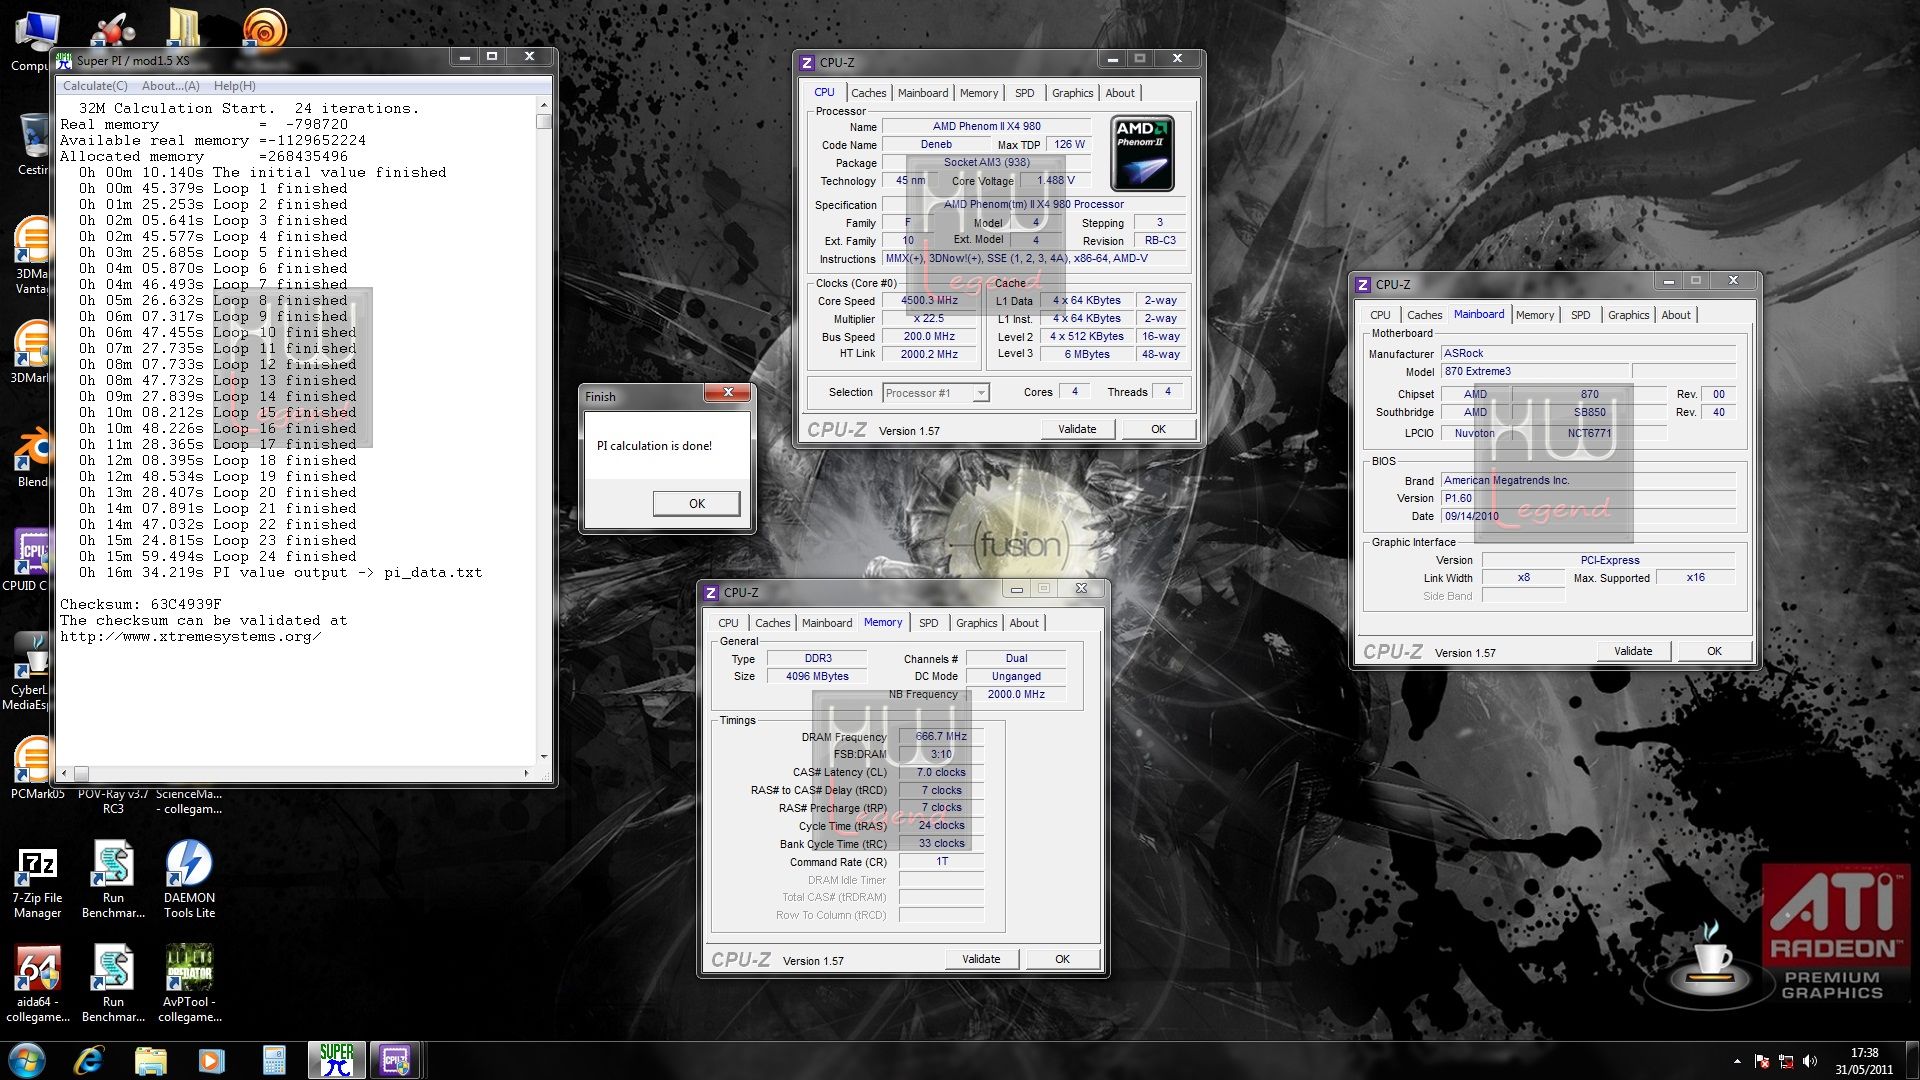This screenshot has width=1920, height=1080.
Task: Open the Calculator taskbar icon
Action: tap(274, 1060)
